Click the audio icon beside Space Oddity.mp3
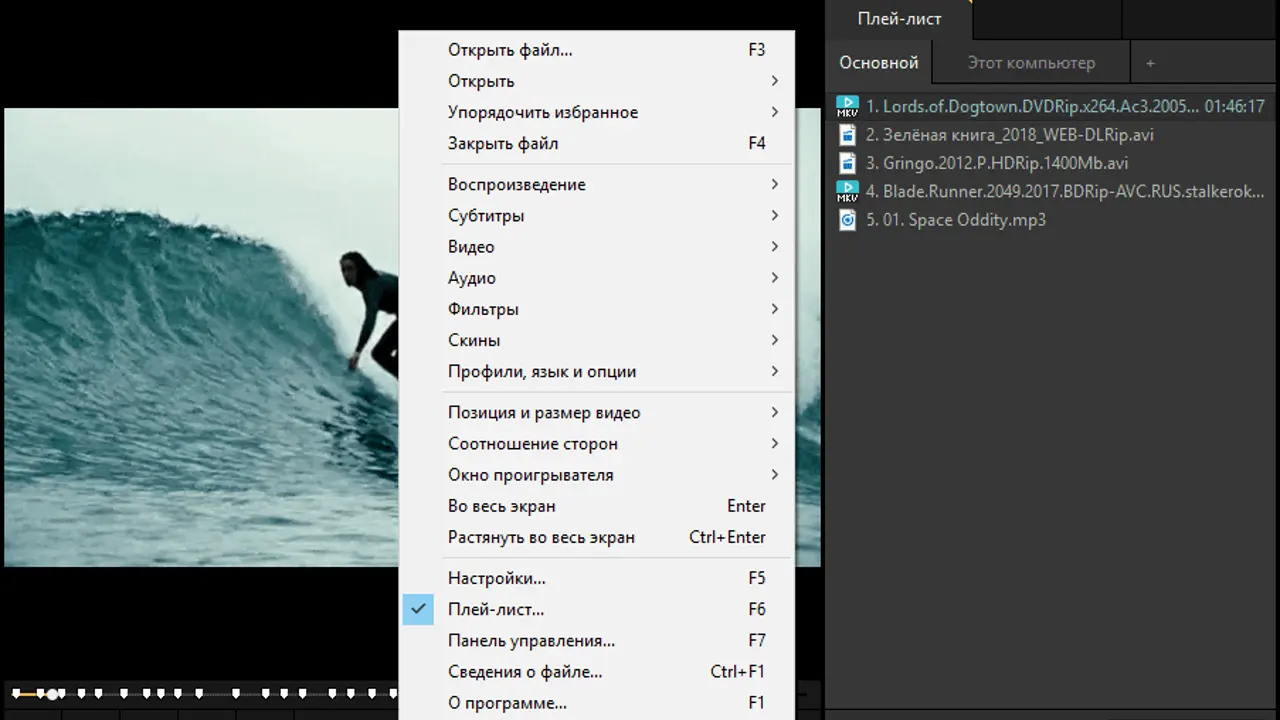 pos(847,220)
